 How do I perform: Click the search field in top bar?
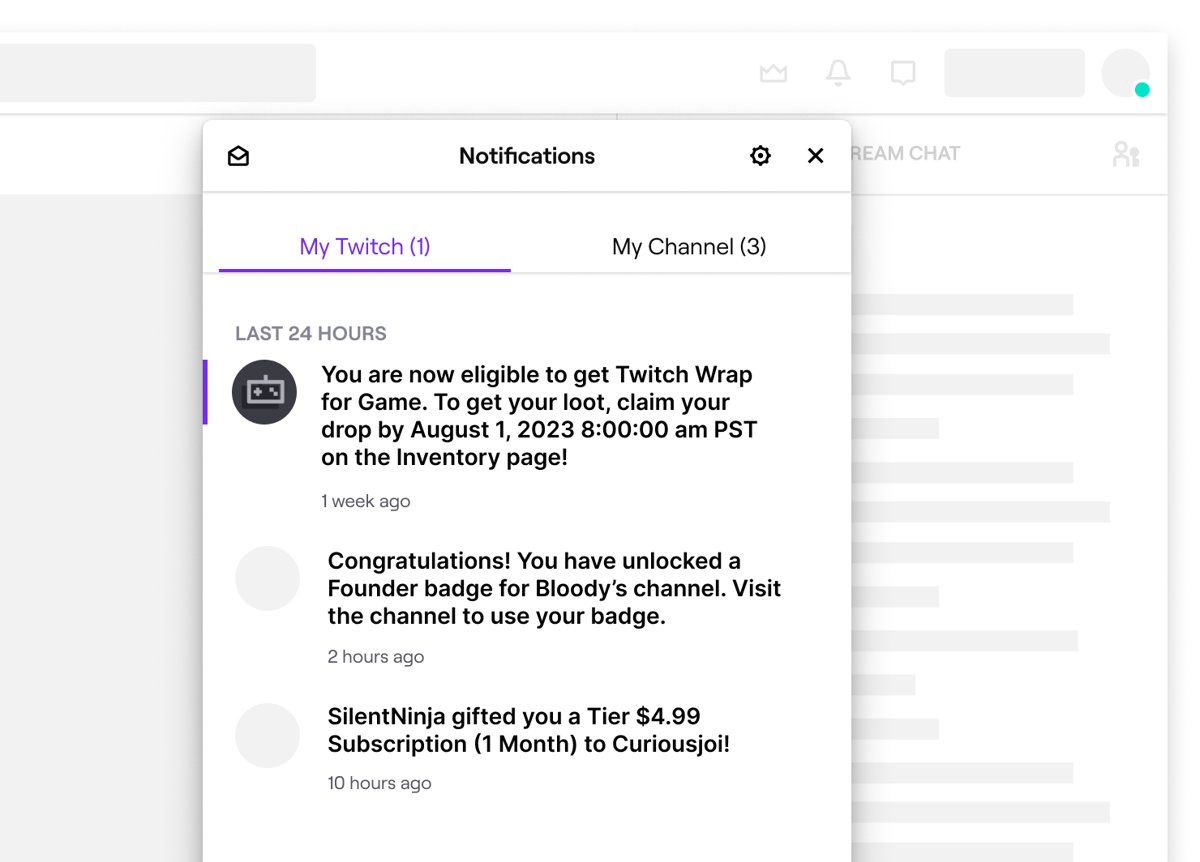pyautogui.click(x=158, y=73)
